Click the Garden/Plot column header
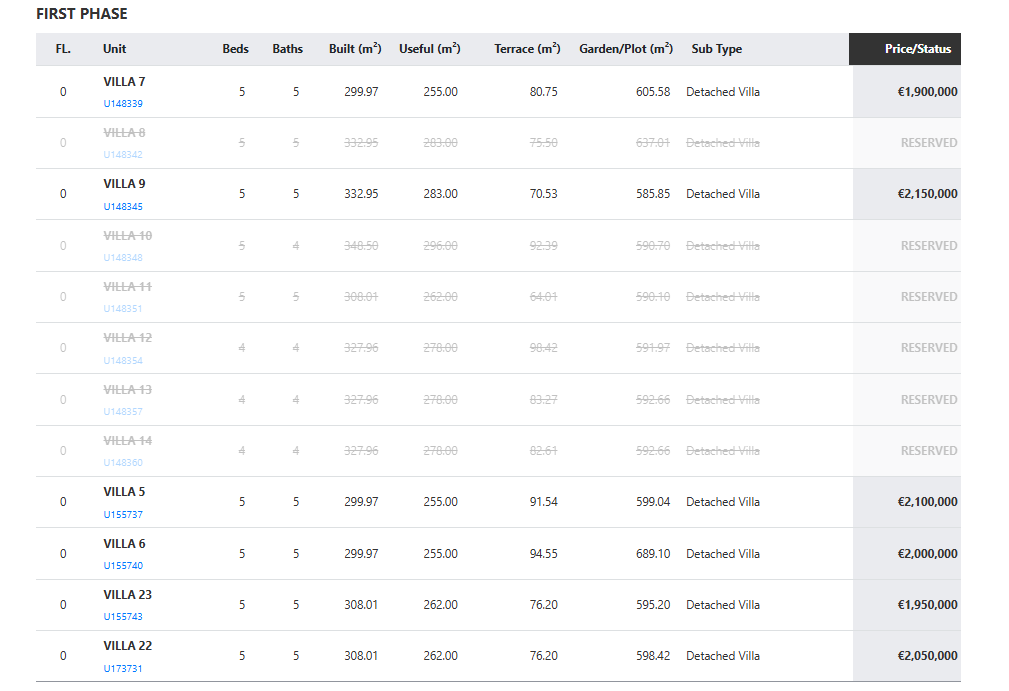The image size is (1009, 691). pyautogui.click(x=626, y=49)
